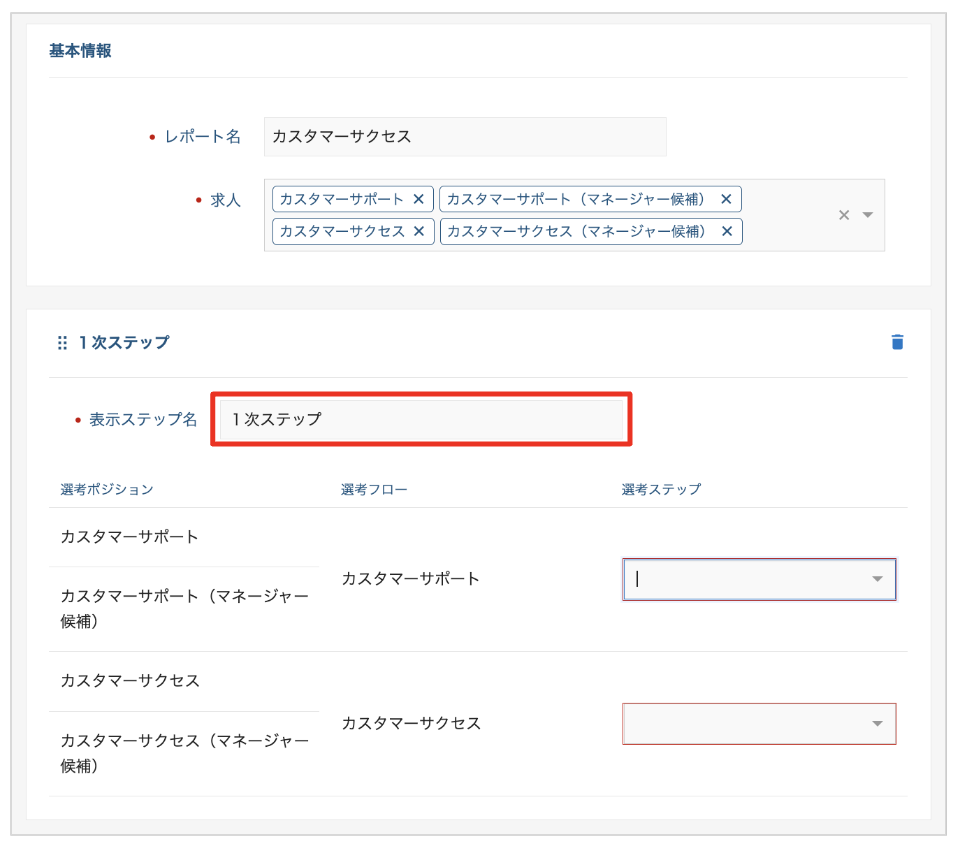
Task: Delete 1次ステップ with the trash icon
Action: click(897, 342)
